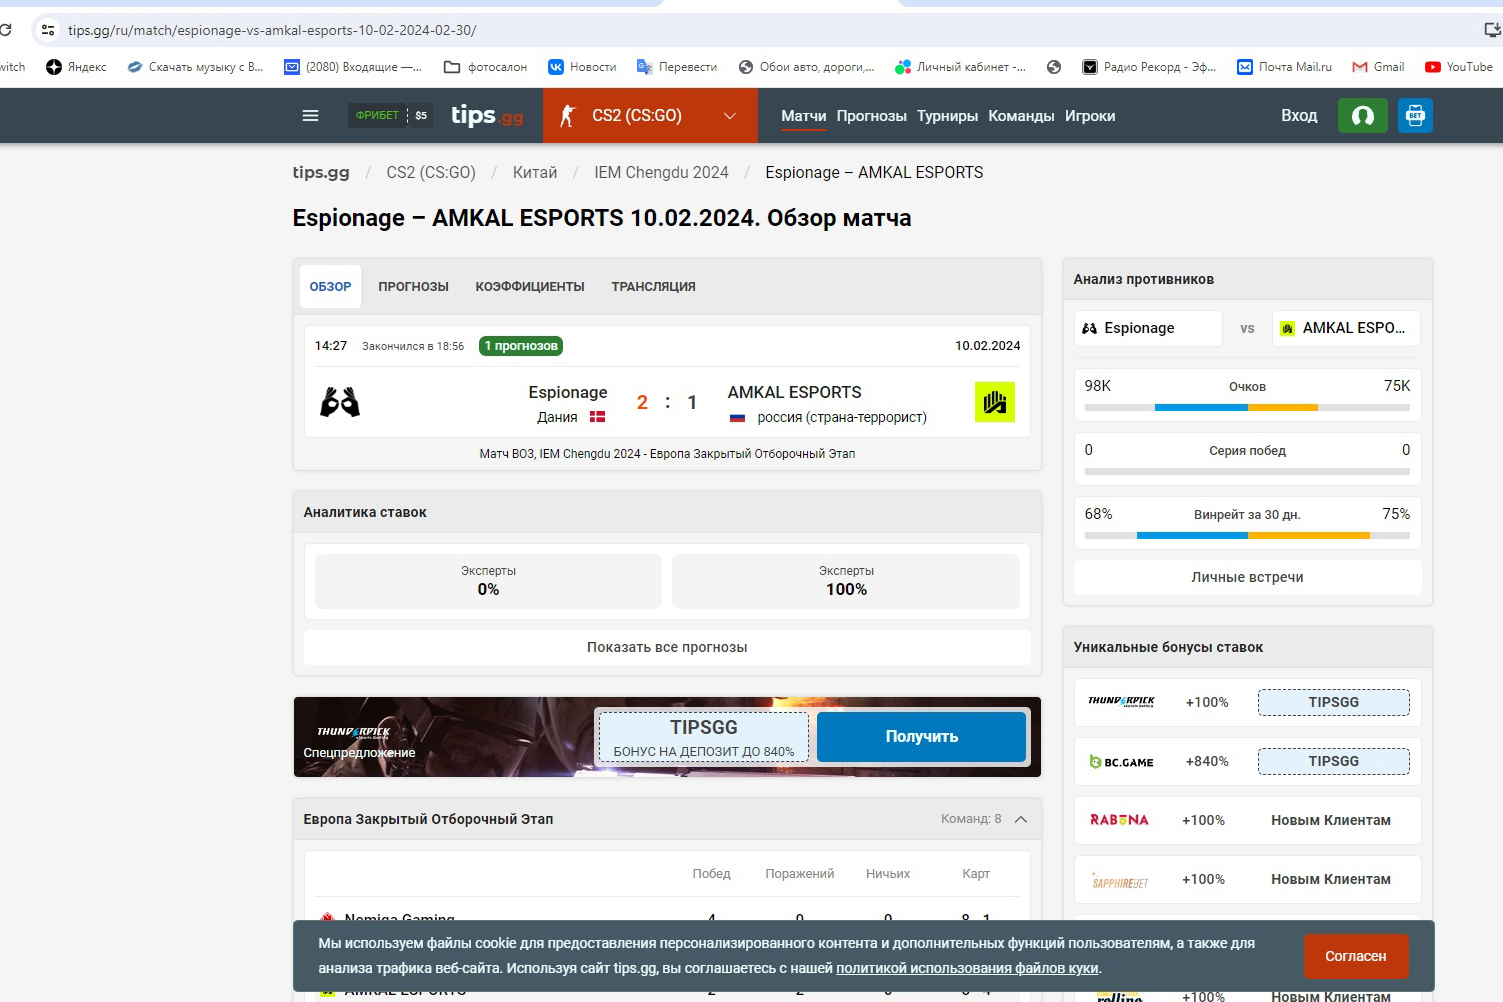Image resolution: width=1503 pixels, height=1002 pixels.
Task: Click the ФРИБЕТ $5 badge
Action: (391, 116)
